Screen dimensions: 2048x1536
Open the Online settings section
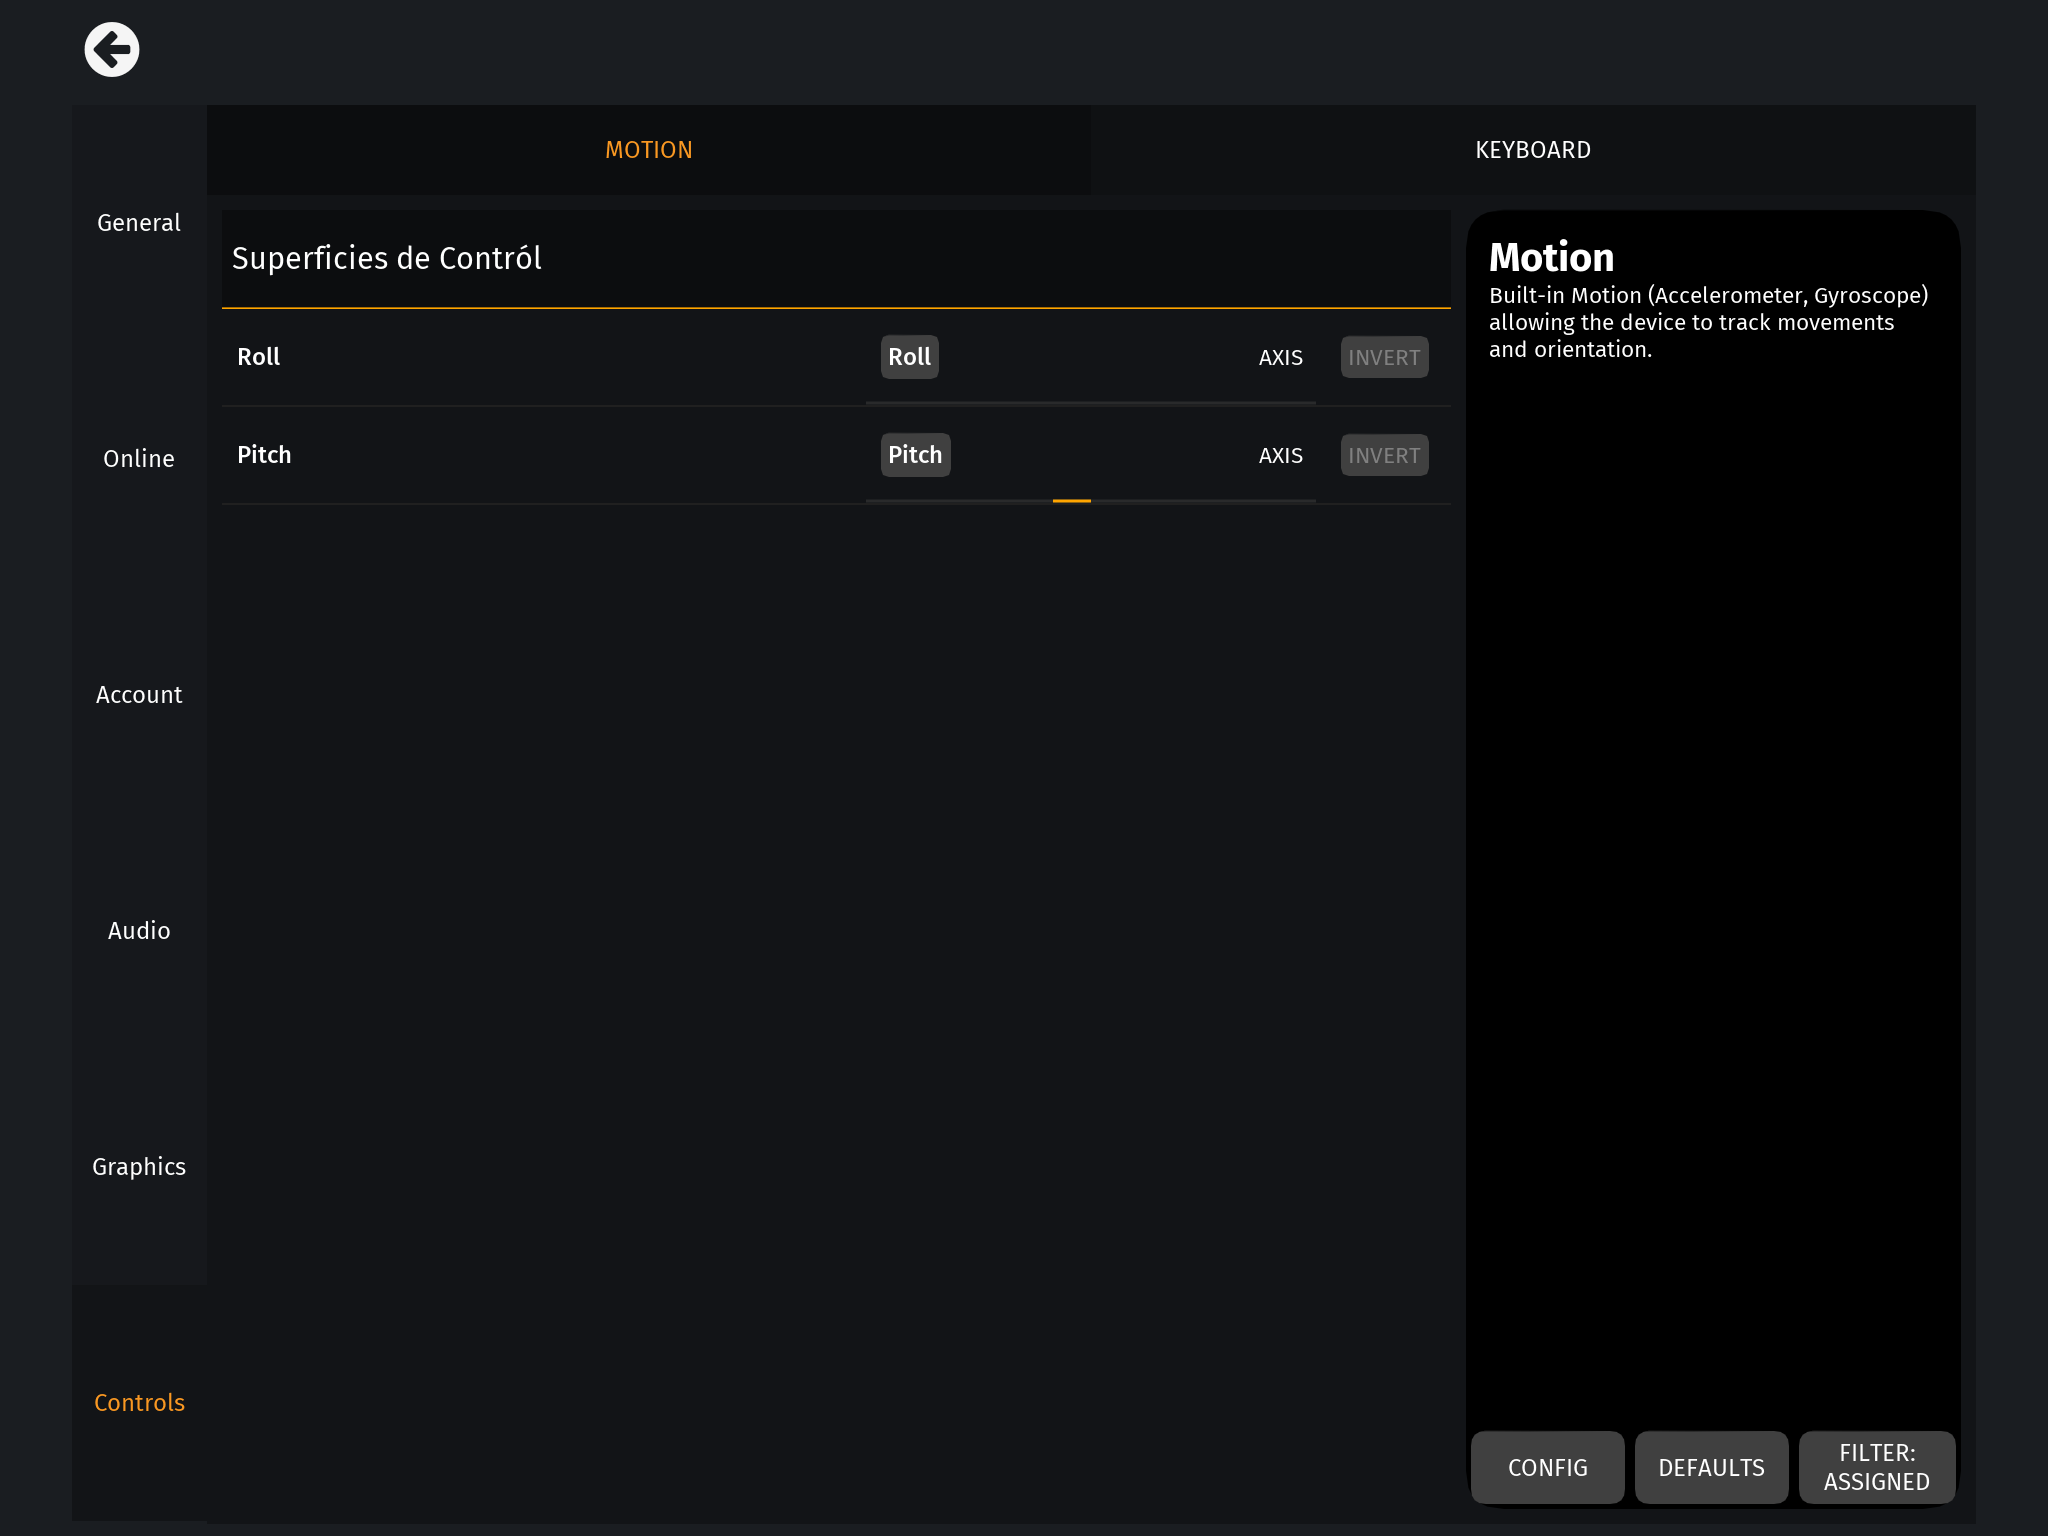tap(139, 459)
